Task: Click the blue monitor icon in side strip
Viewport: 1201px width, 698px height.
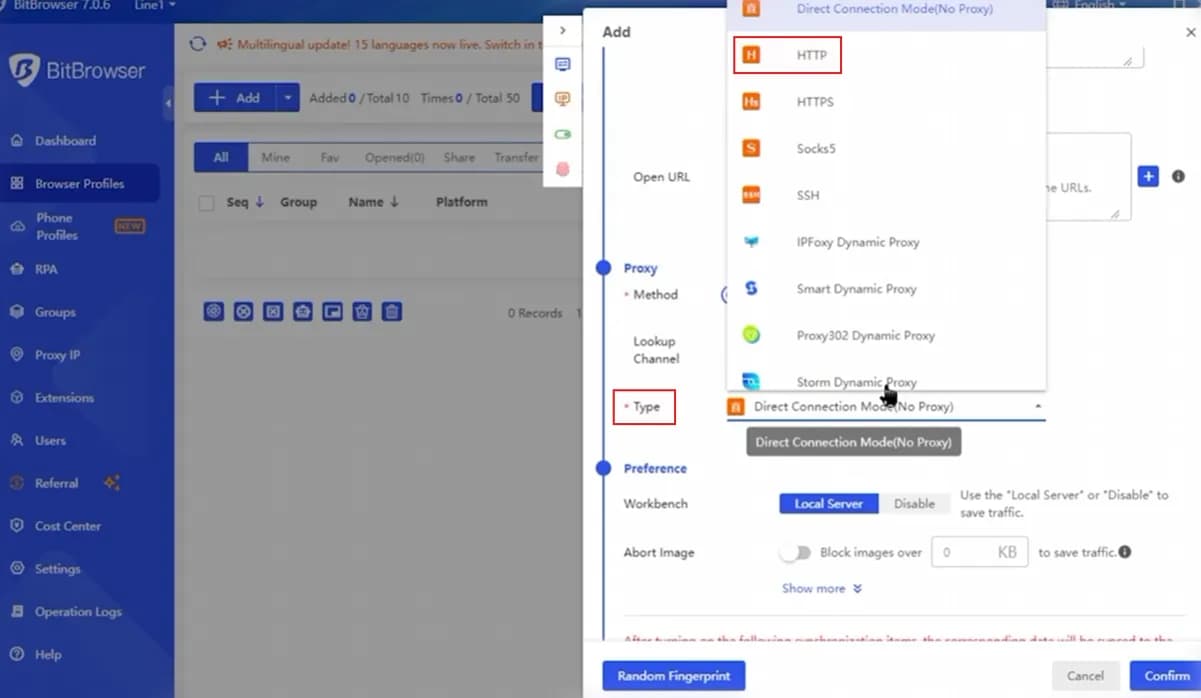Action: [x=563, y=65]
